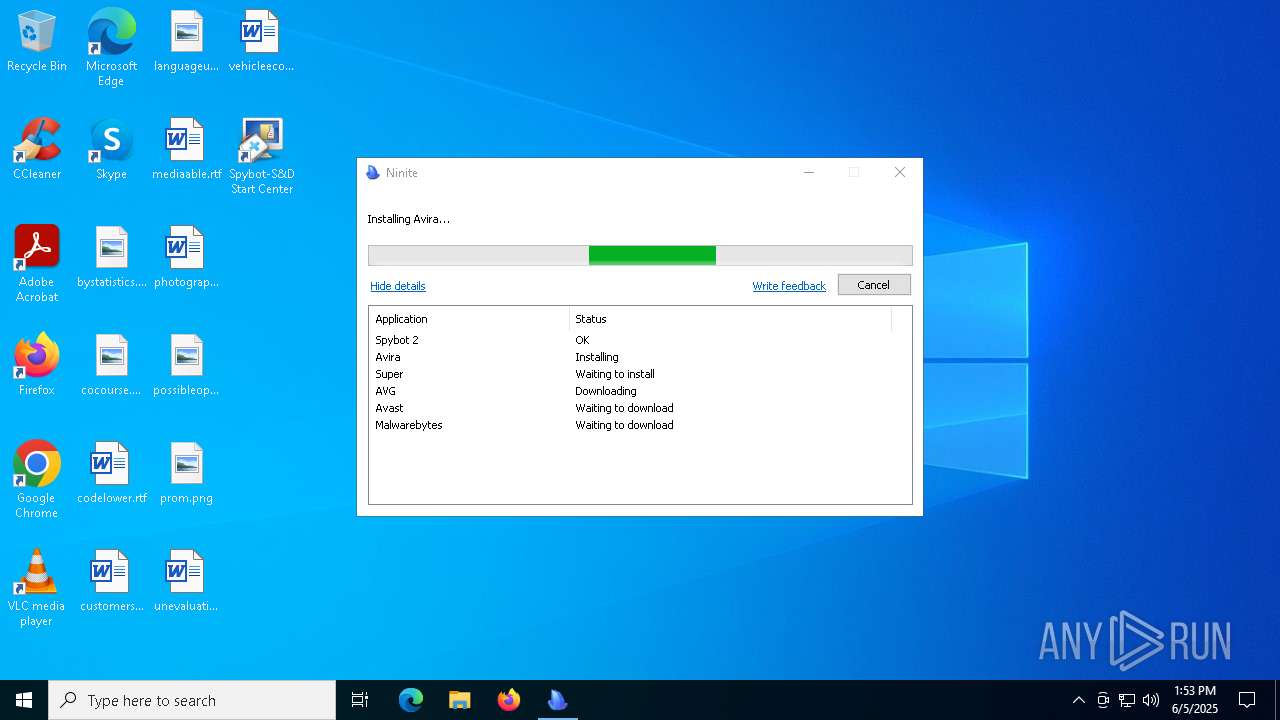The height and width of the screenshot is (720, 1280).
Task: Select the bystatistics... image file icon
Action: 111,258
